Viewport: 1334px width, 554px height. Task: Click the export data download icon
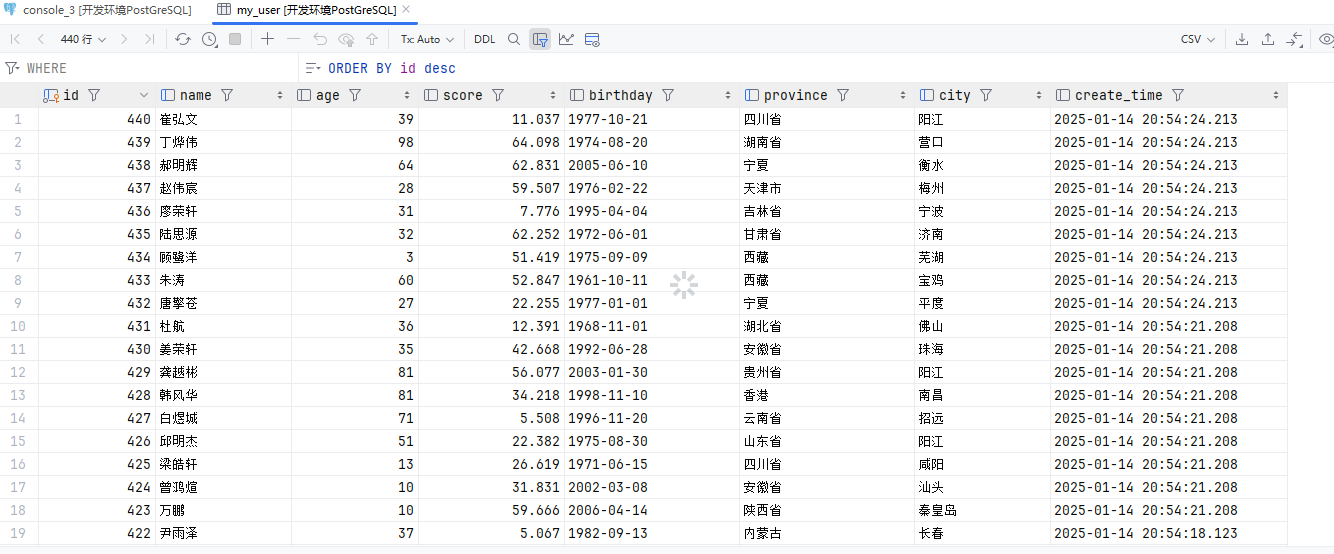[1242, 39]
